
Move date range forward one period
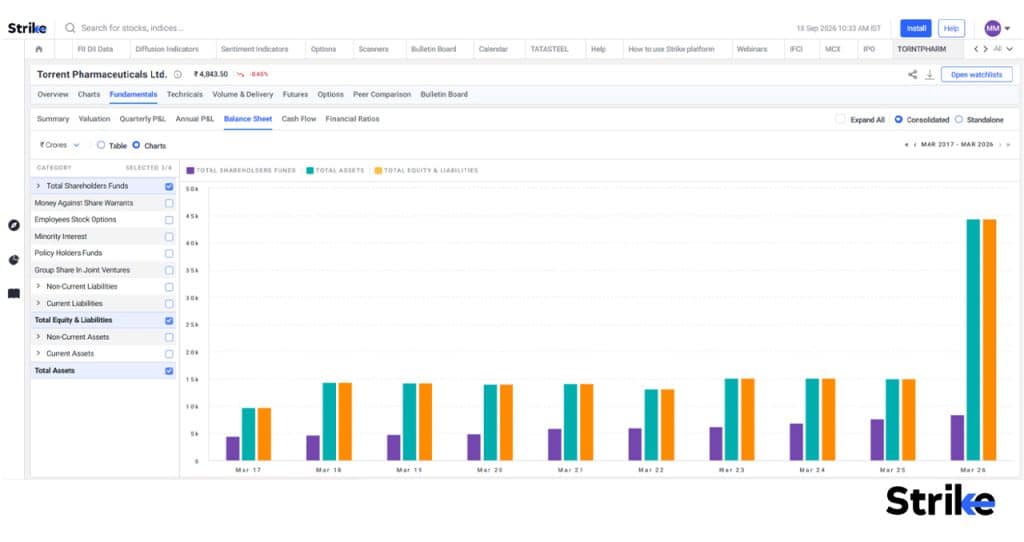click(1000, 144)
